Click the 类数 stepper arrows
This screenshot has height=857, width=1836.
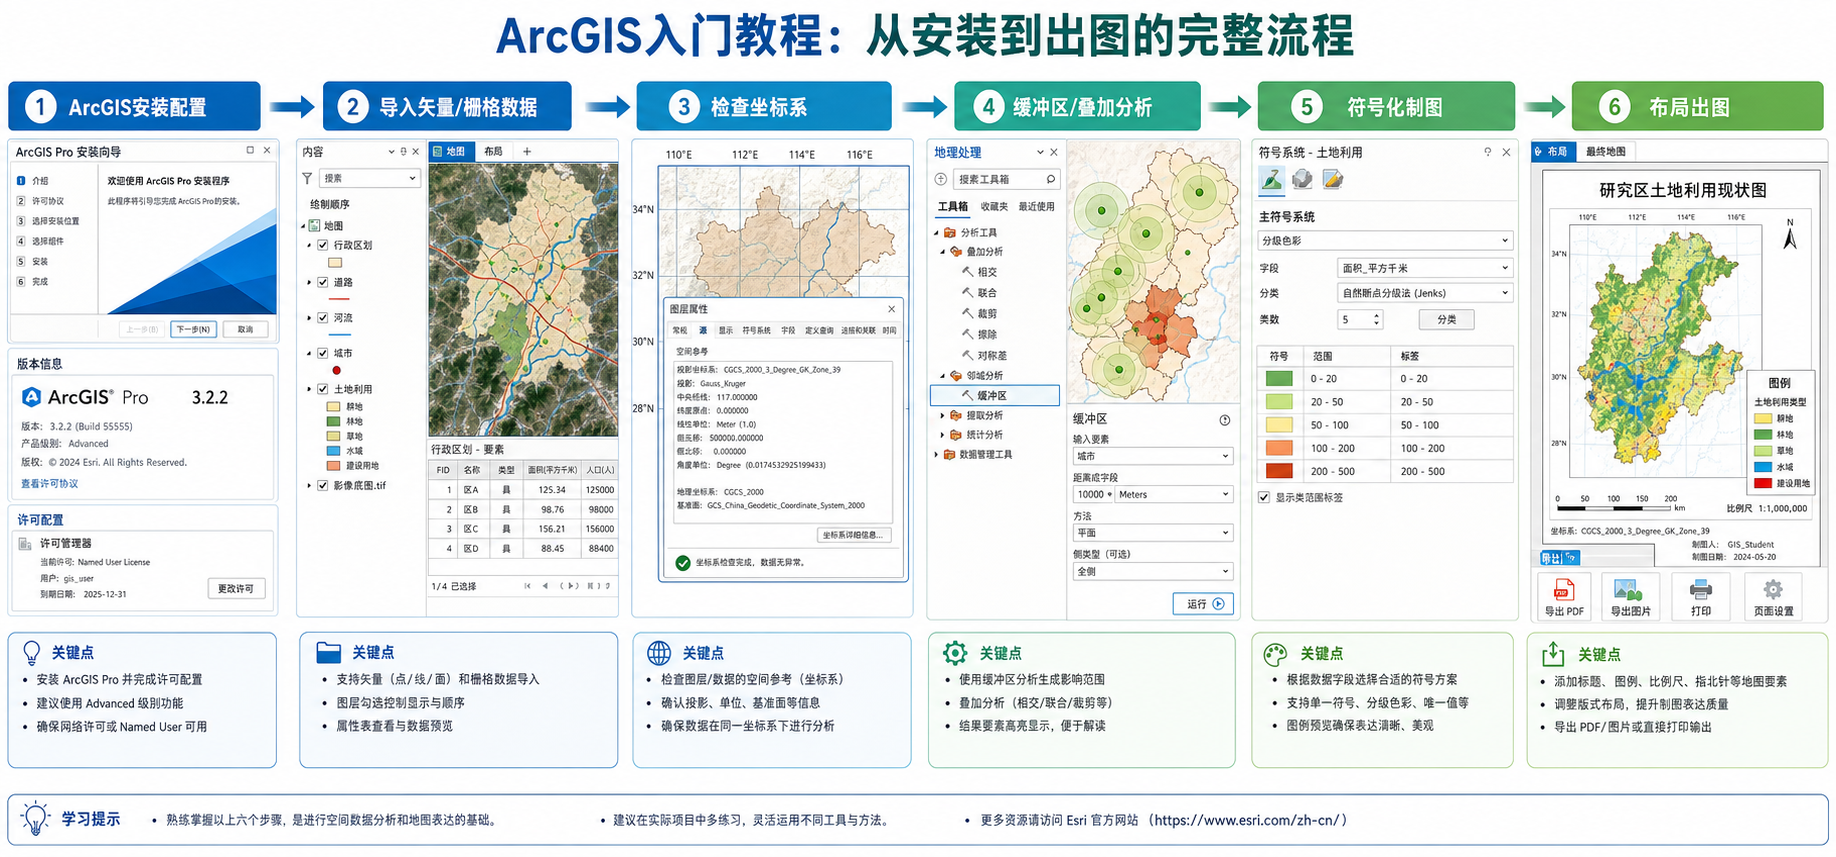(x=1377, y=319)
